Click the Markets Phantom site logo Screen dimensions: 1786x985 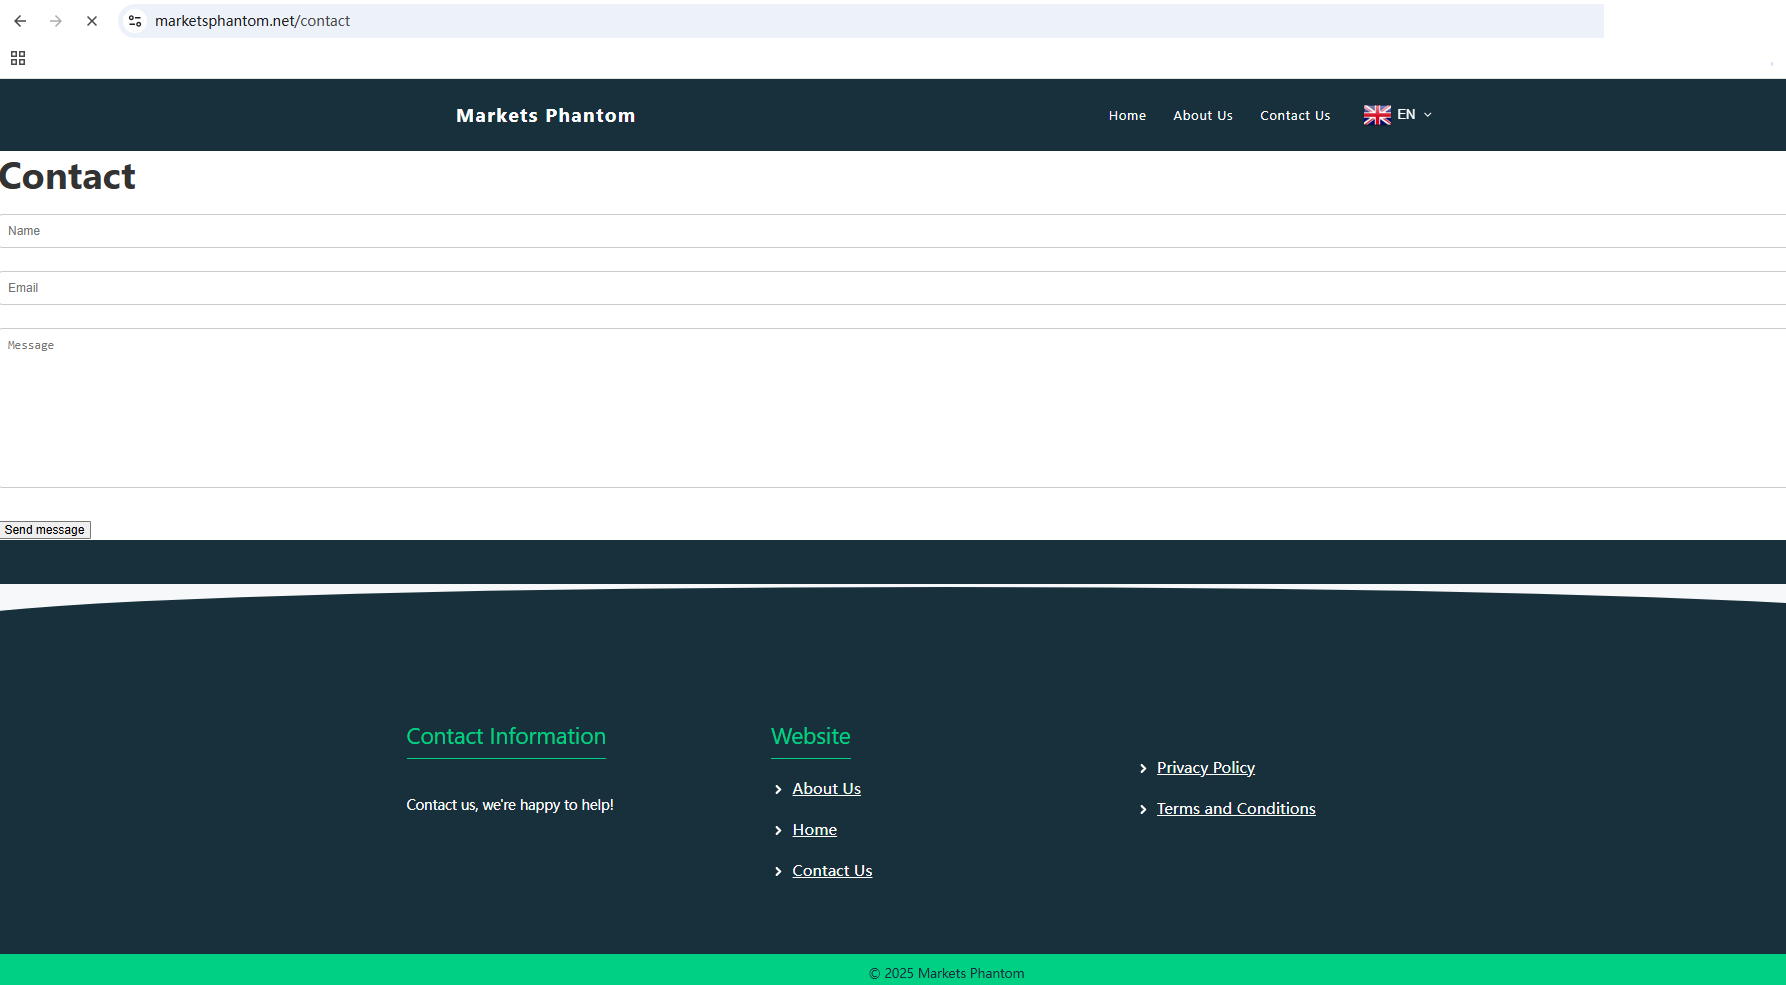pyautogui.click(x=545, y=116)
